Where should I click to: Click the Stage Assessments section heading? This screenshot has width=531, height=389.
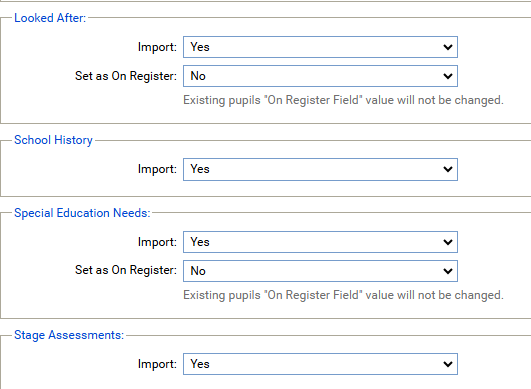(x=69, y=335)
